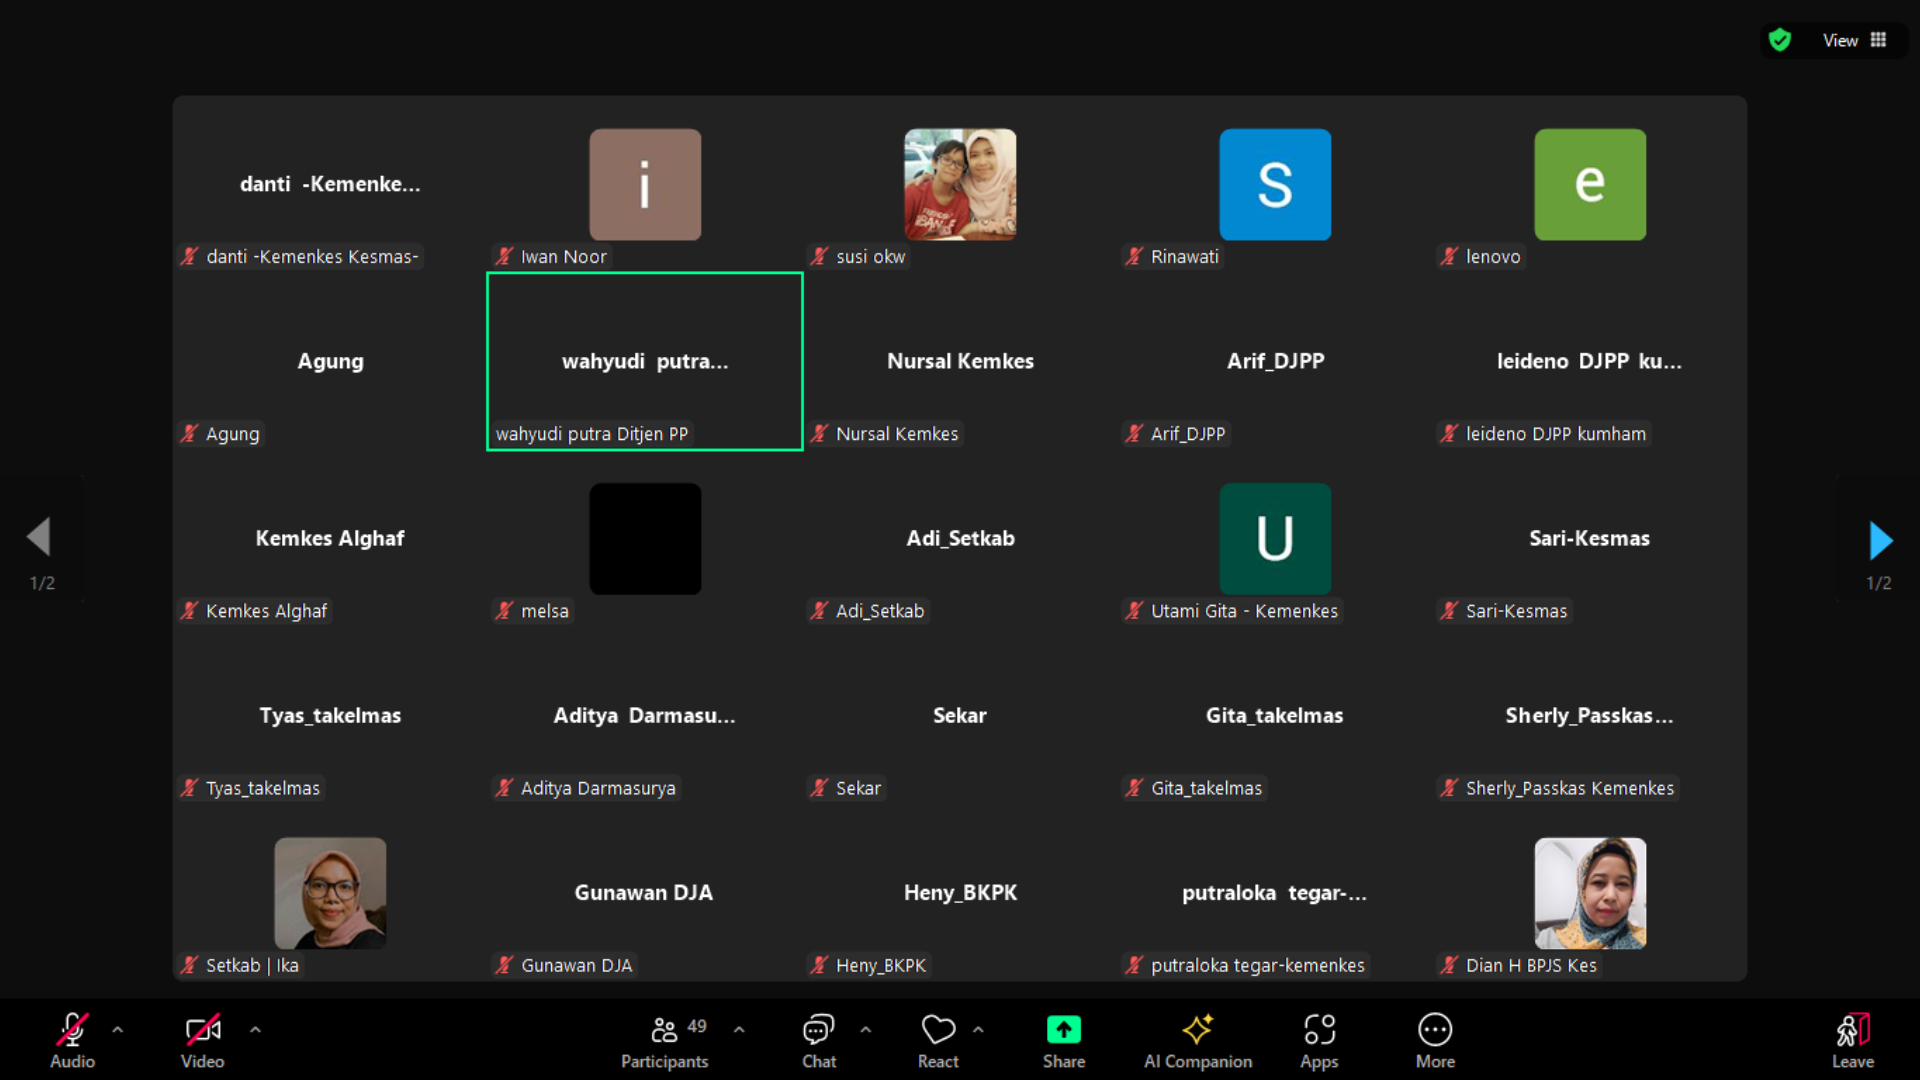Image resolution: width=1920 pixels, height=1080 pixels.
Task: Open the Apps panel
Action: pos(1319,1040)
